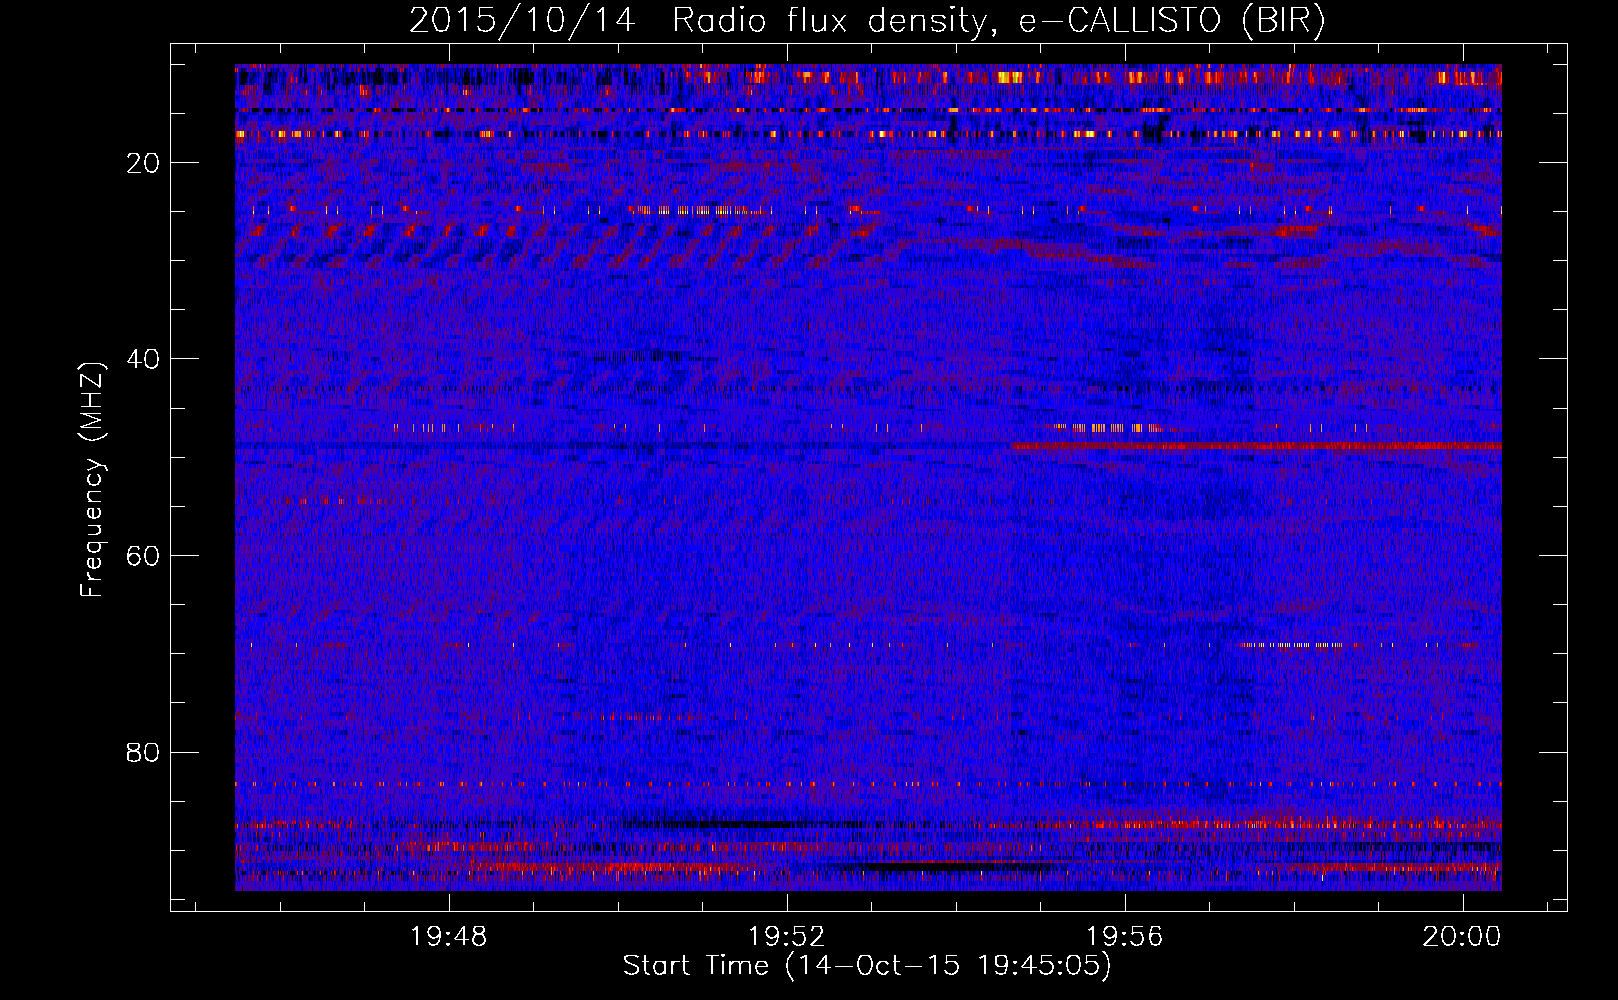Screen dimensions: 1618x1000
Task: Click the 80 MHz frequency tick label
Action: point(143,752)
